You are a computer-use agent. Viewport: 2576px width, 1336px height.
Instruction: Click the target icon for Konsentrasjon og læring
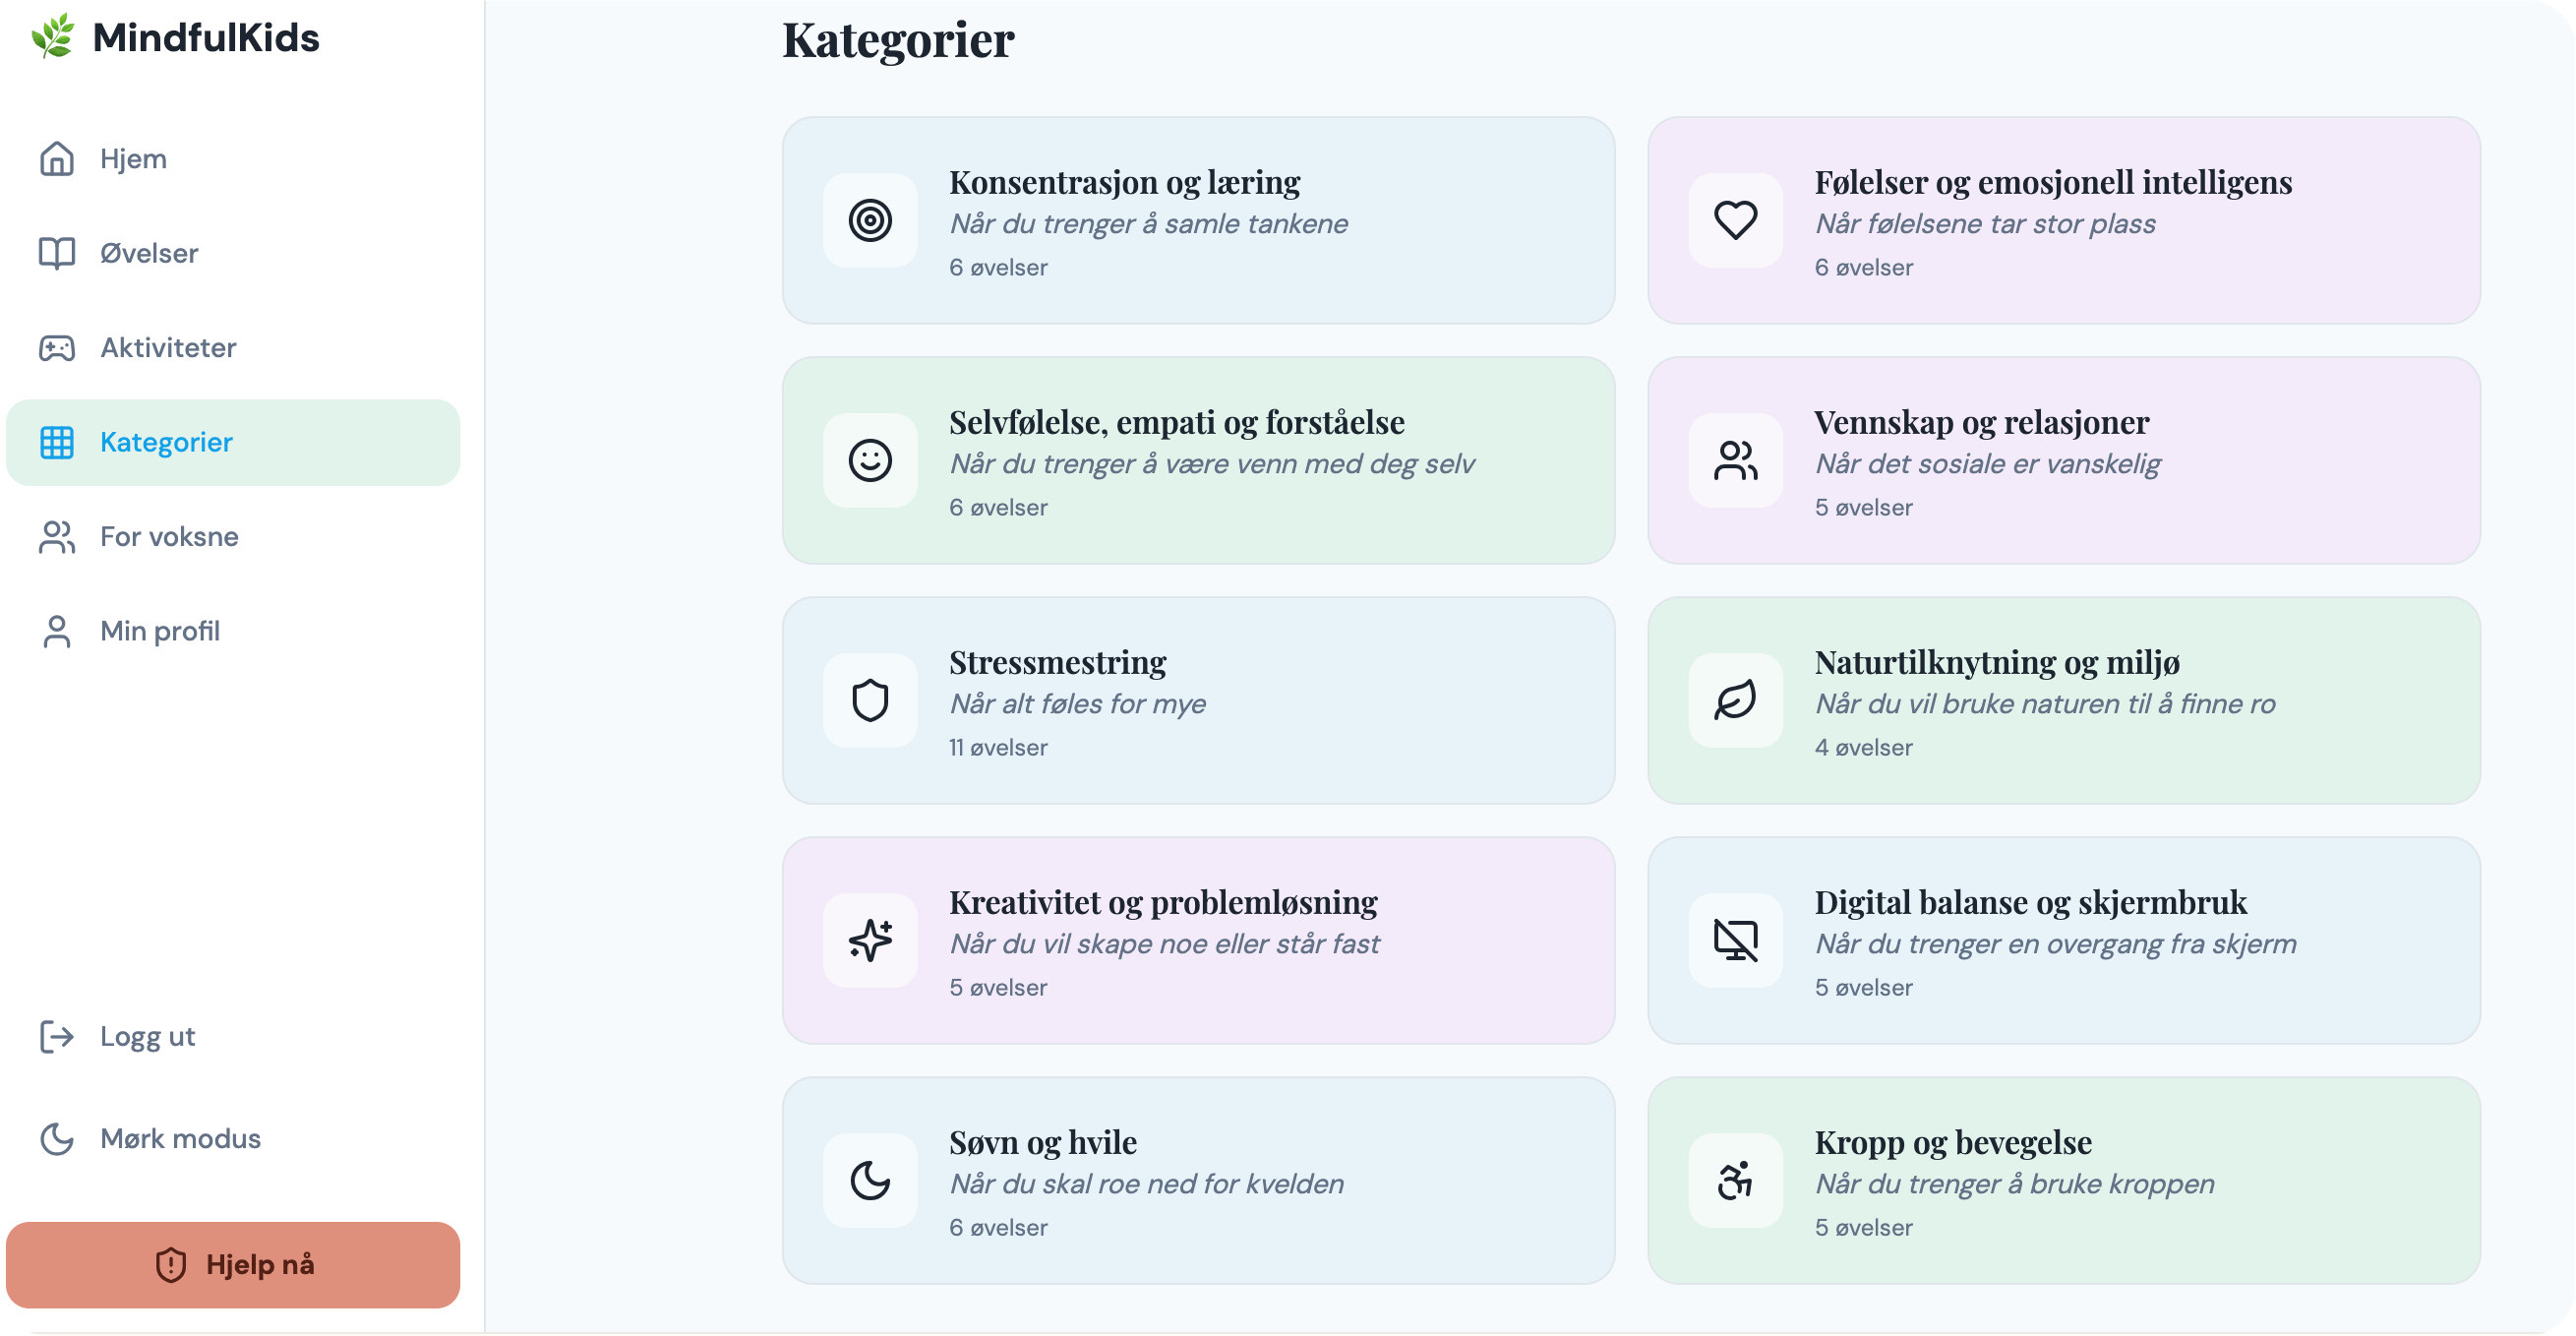click(869, 220)
